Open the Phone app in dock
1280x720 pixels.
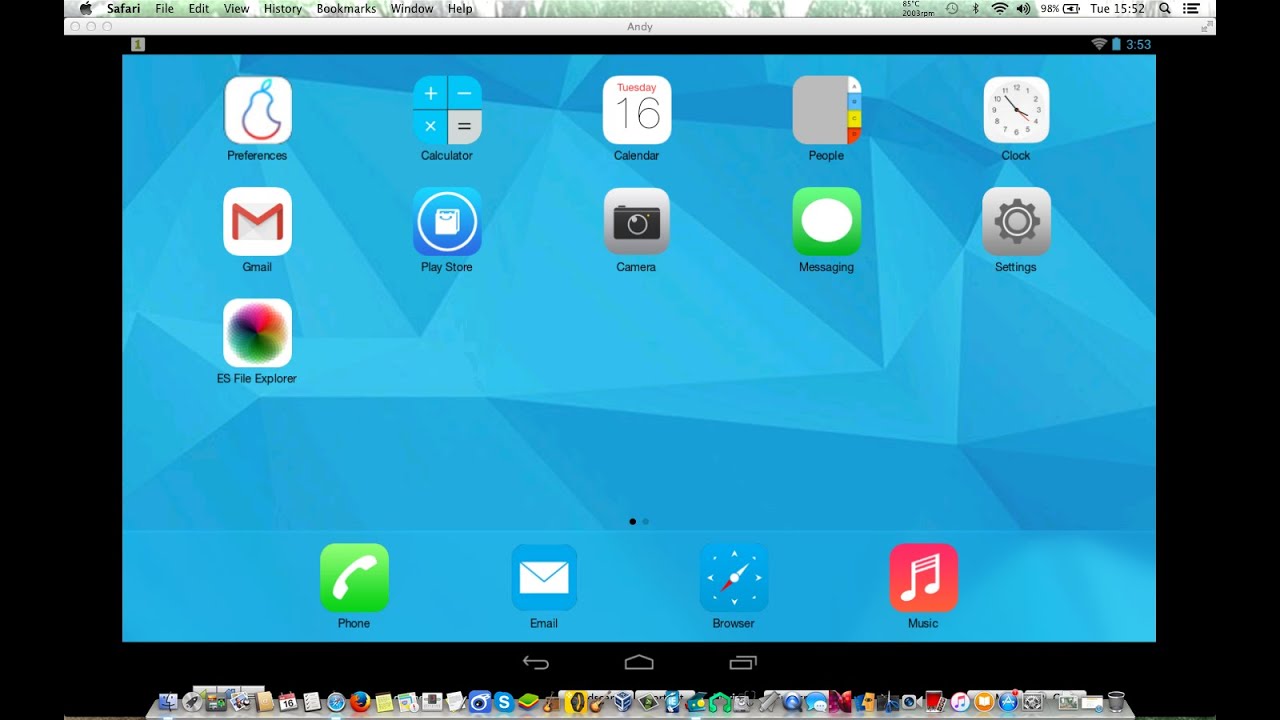[x=354, y=577]
